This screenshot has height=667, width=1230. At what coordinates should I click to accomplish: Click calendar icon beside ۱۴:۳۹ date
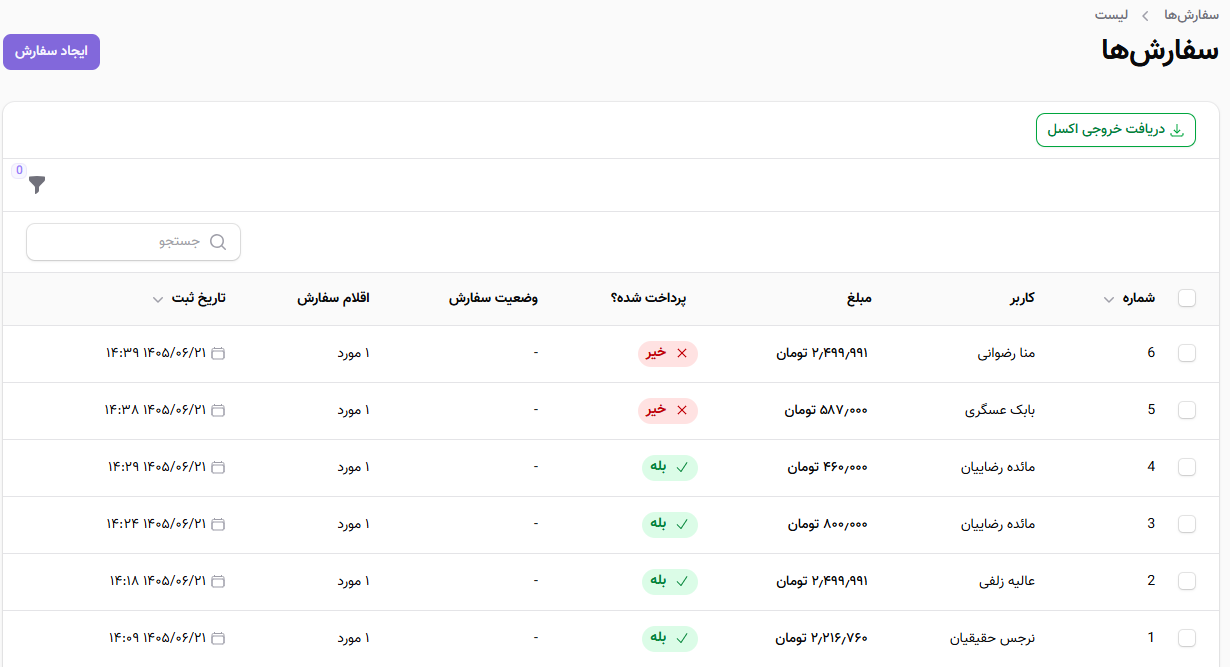click(x=219, y=353)
